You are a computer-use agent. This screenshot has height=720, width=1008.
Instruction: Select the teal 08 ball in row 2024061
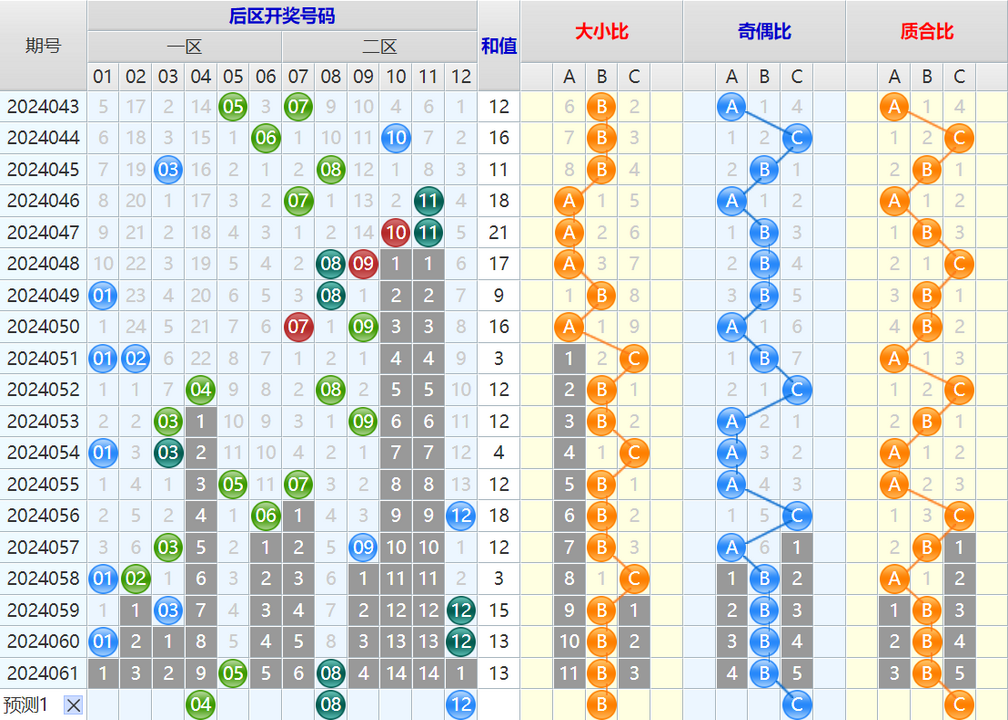[x=330, y=673]
